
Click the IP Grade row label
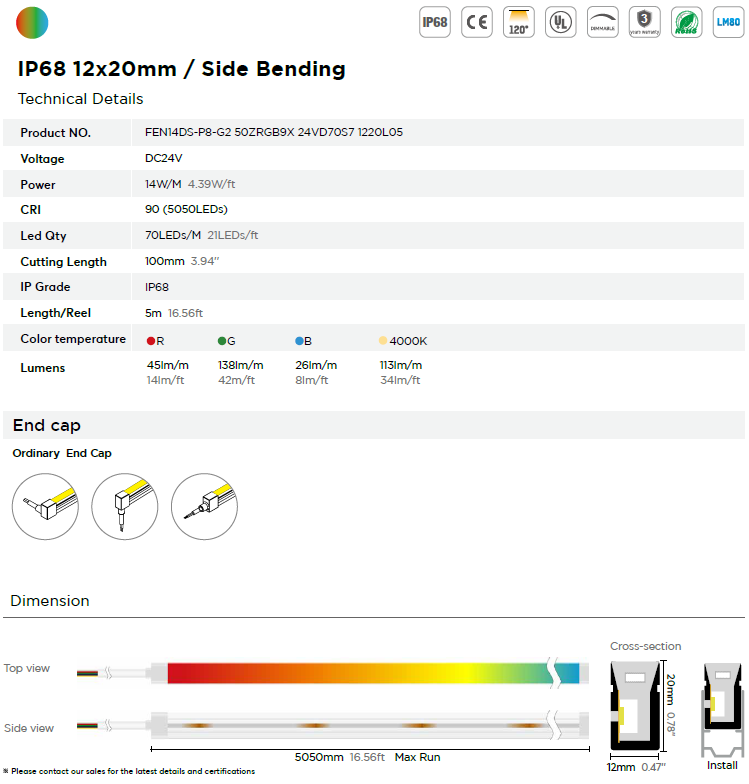(45, 287)
